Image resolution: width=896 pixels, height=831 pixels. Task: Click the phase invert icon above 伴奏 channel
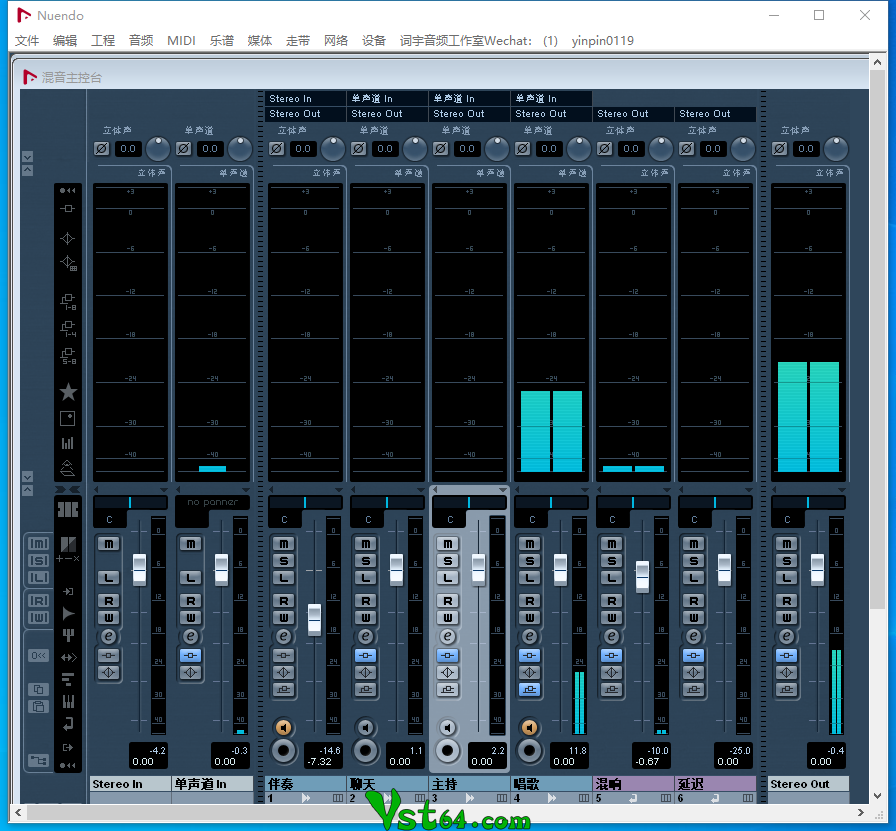tap(277, 149)
